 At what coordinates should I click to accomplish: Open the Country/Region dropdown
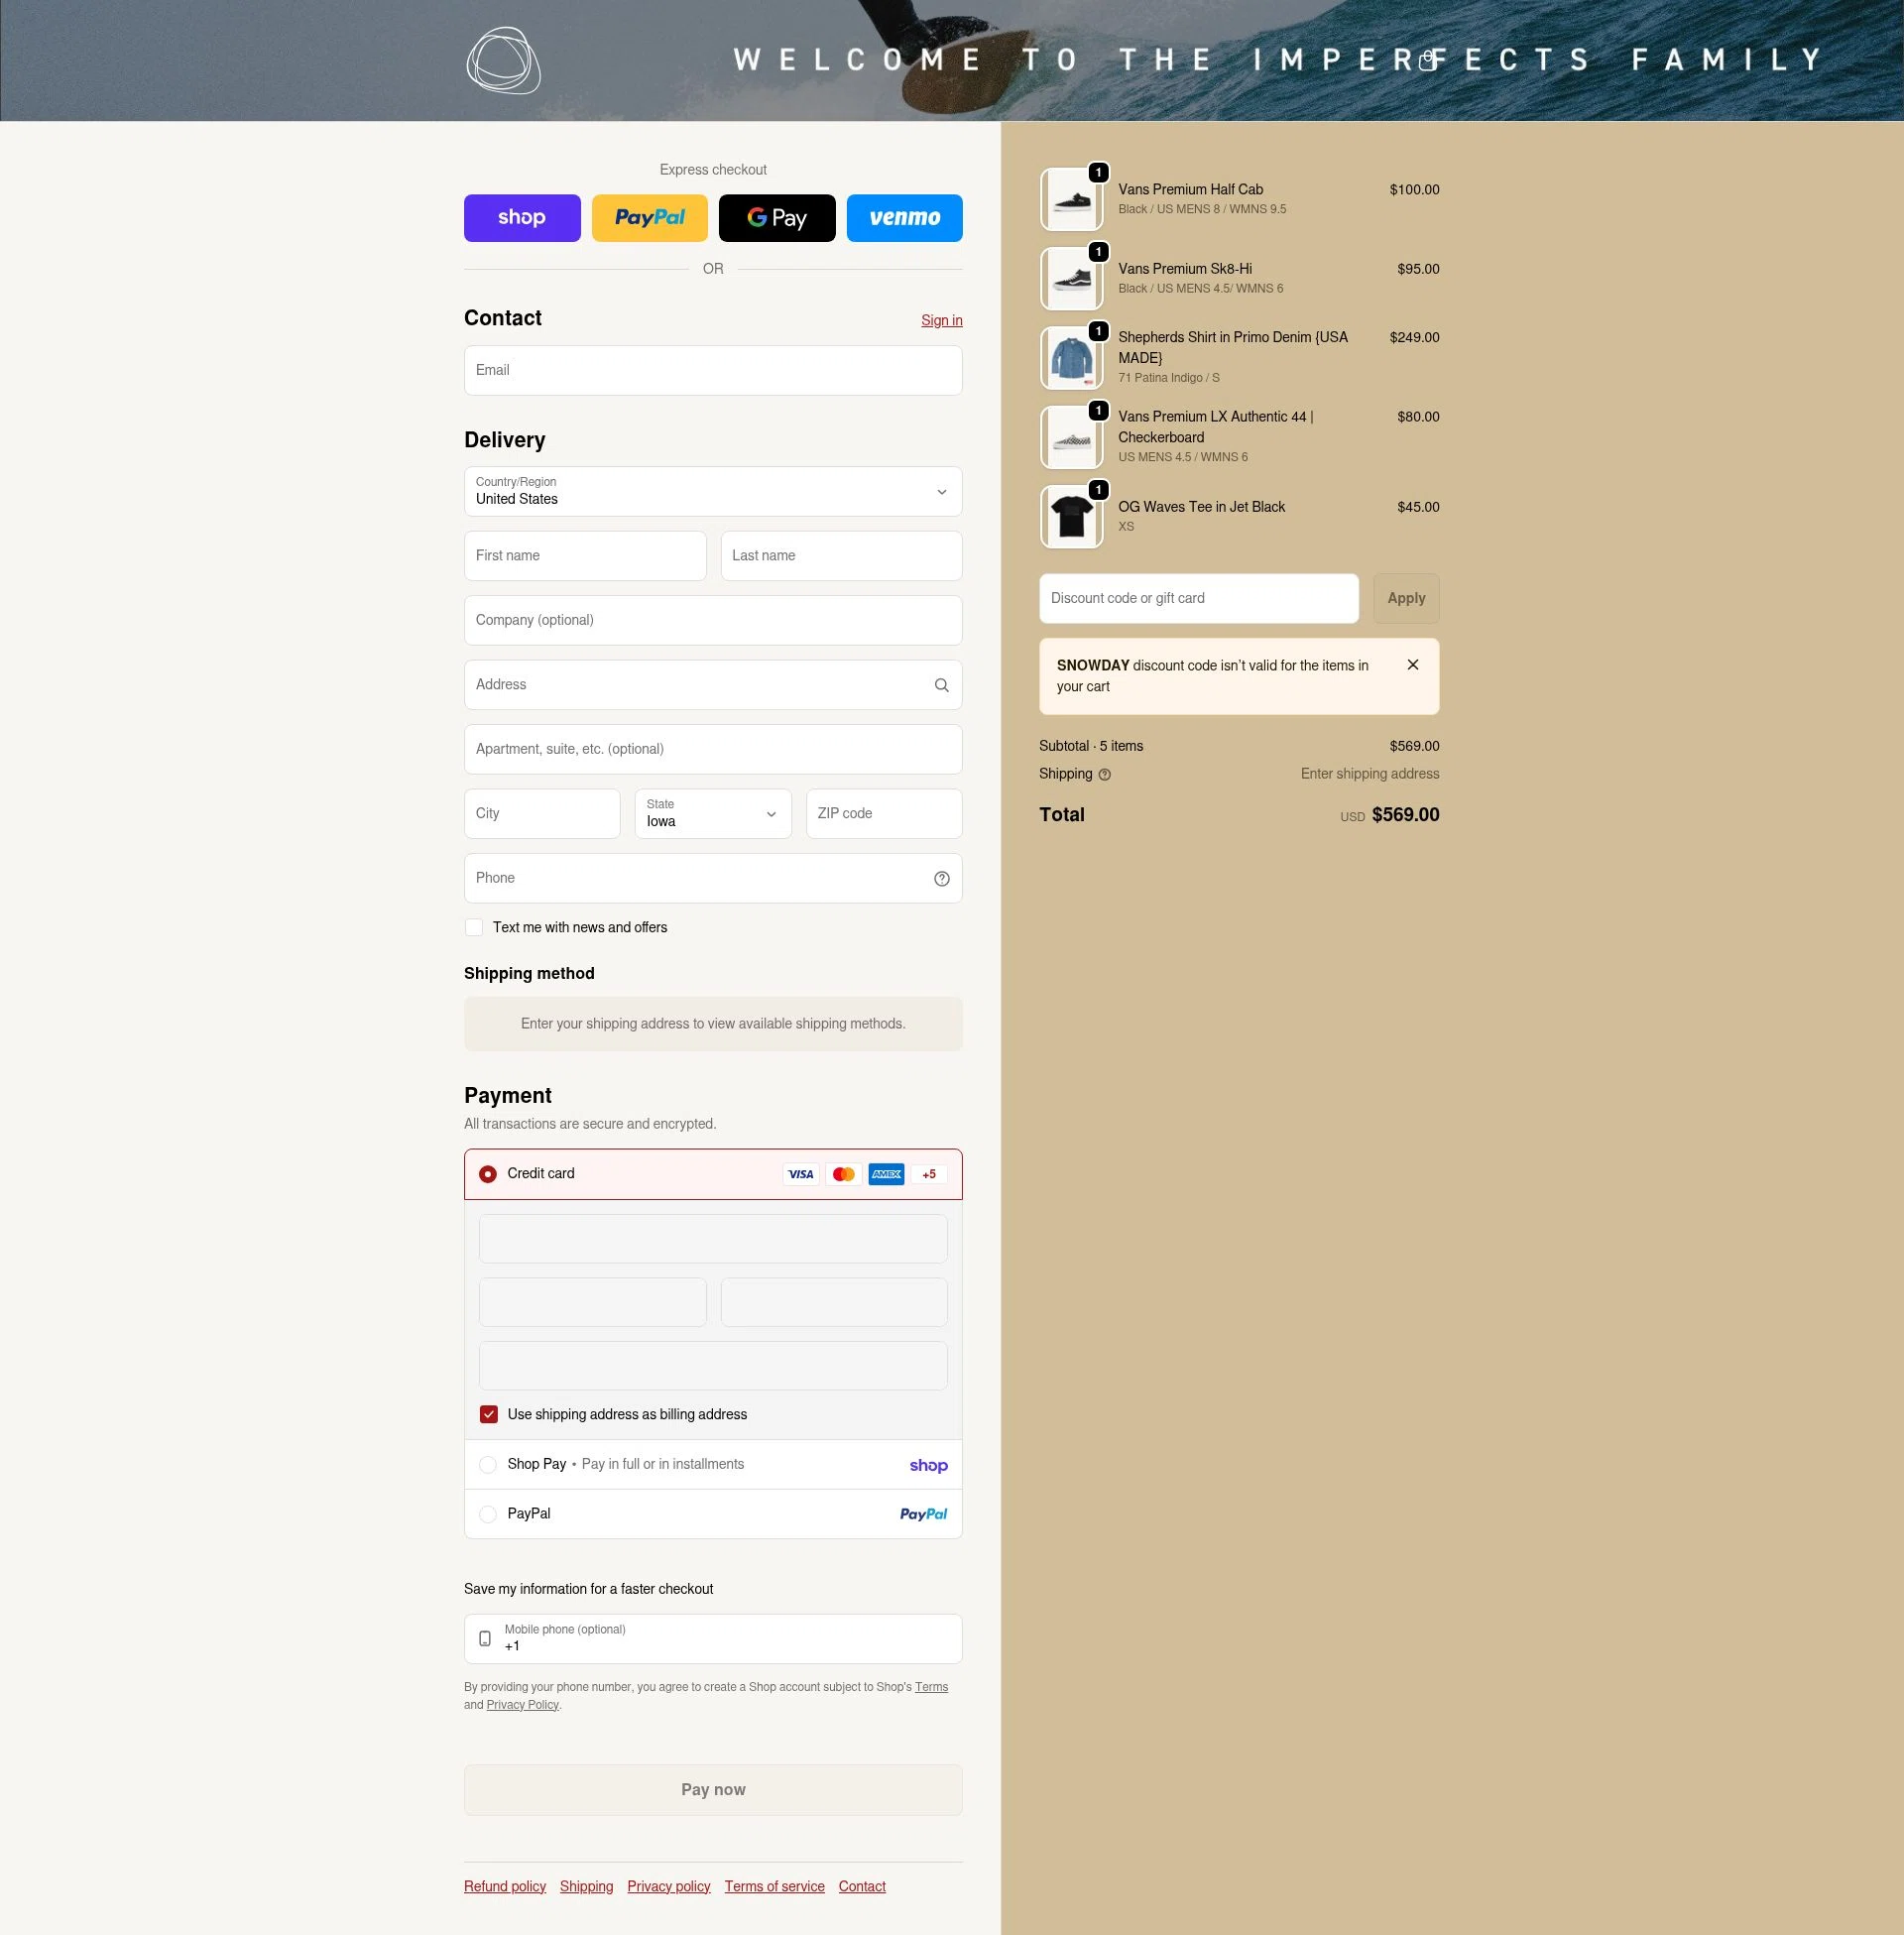pyautogui.click(x=712, y=492)
